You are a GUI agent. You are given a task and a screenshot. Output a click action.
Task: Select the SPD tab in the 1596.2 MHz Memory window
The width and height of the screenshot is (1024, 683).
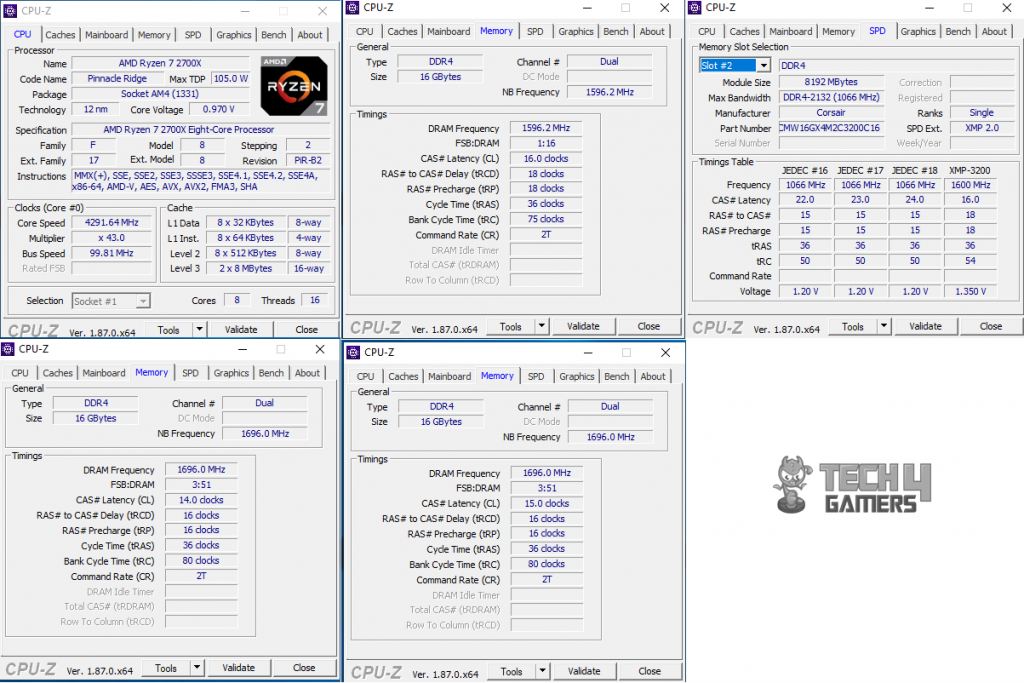pos(535,31)
